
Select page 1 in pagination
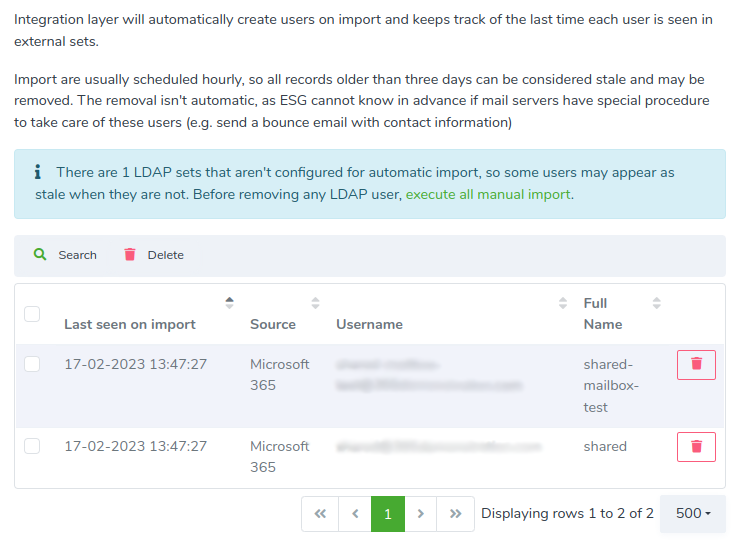388,514
